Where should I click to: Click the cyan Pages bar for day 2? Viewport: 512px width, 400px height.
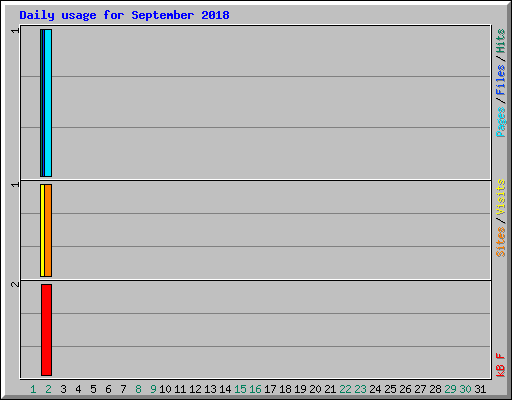click(x=48, y=103)
